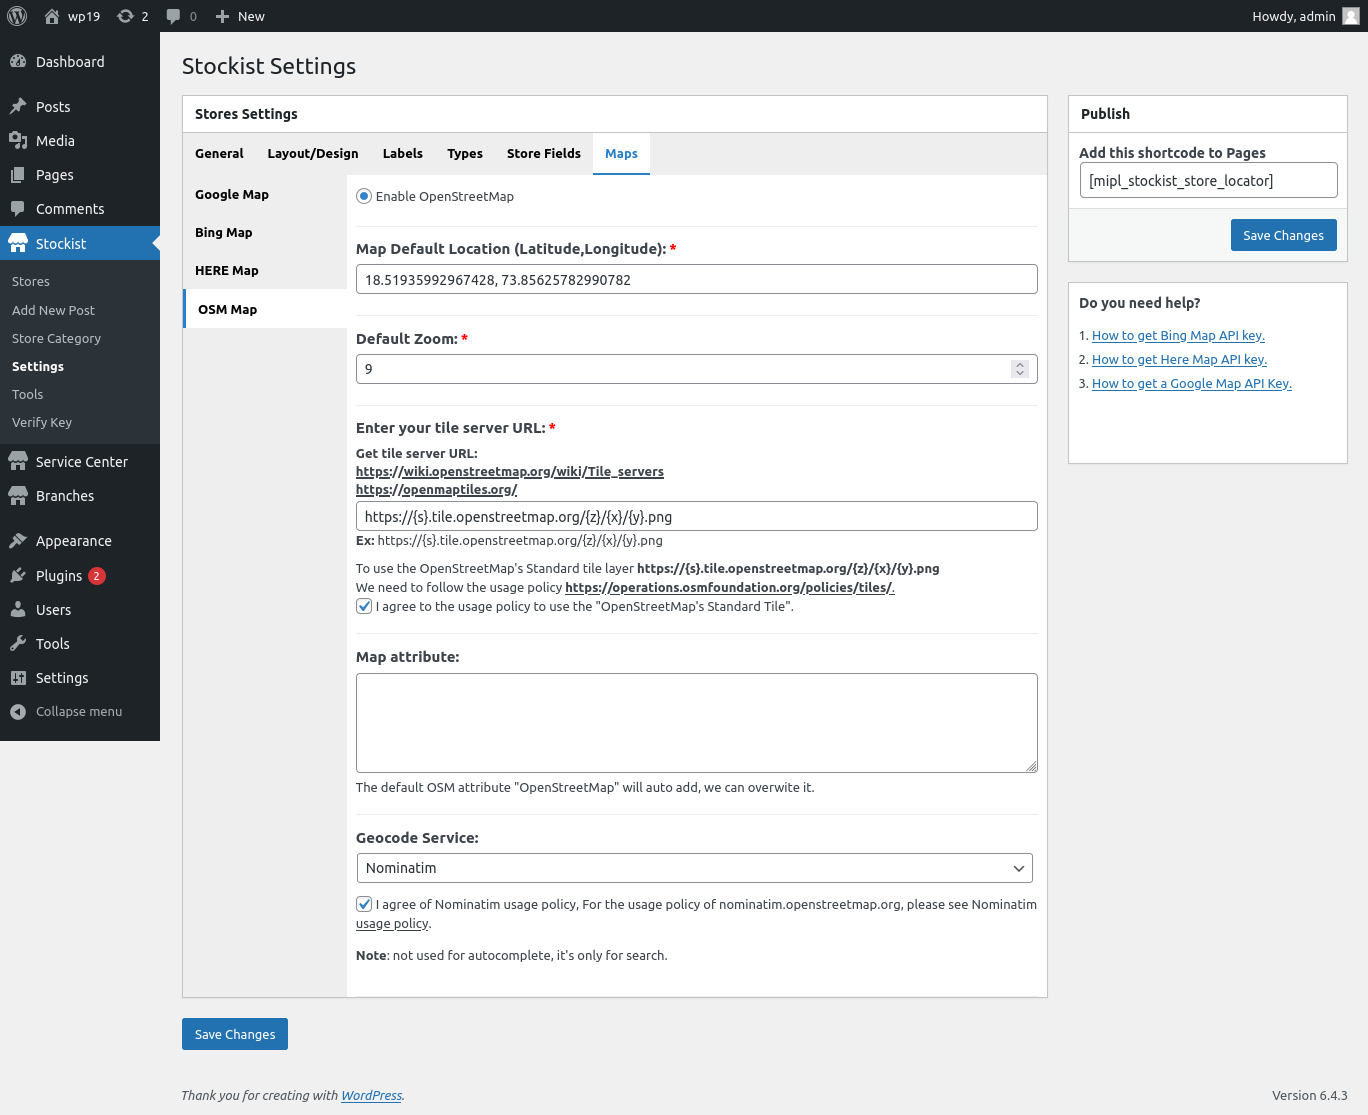Image resolution: width=1368 pixels, height=1115 pixels.
Task: Click the admin user avatar
Action: click(x=1350, y=16)
